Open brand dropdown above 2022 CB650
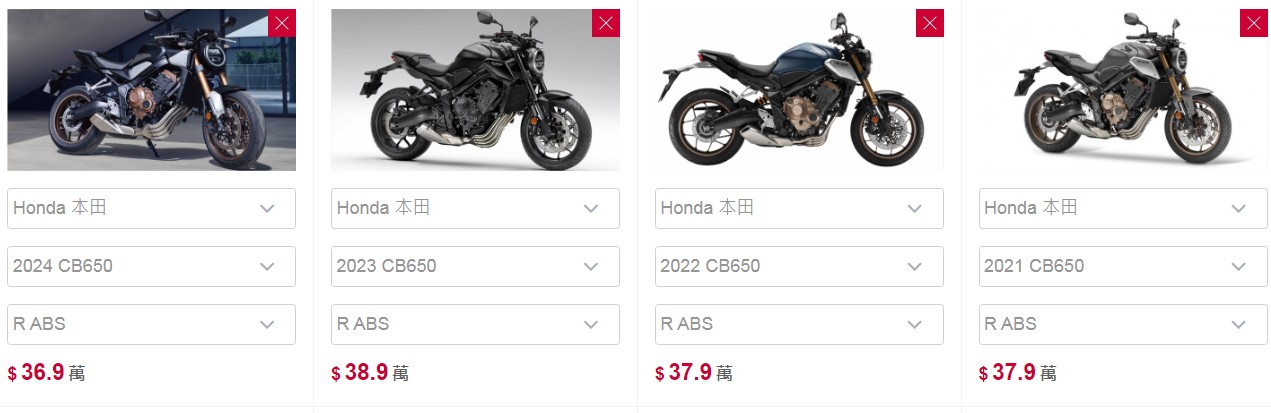 point(799,208)
